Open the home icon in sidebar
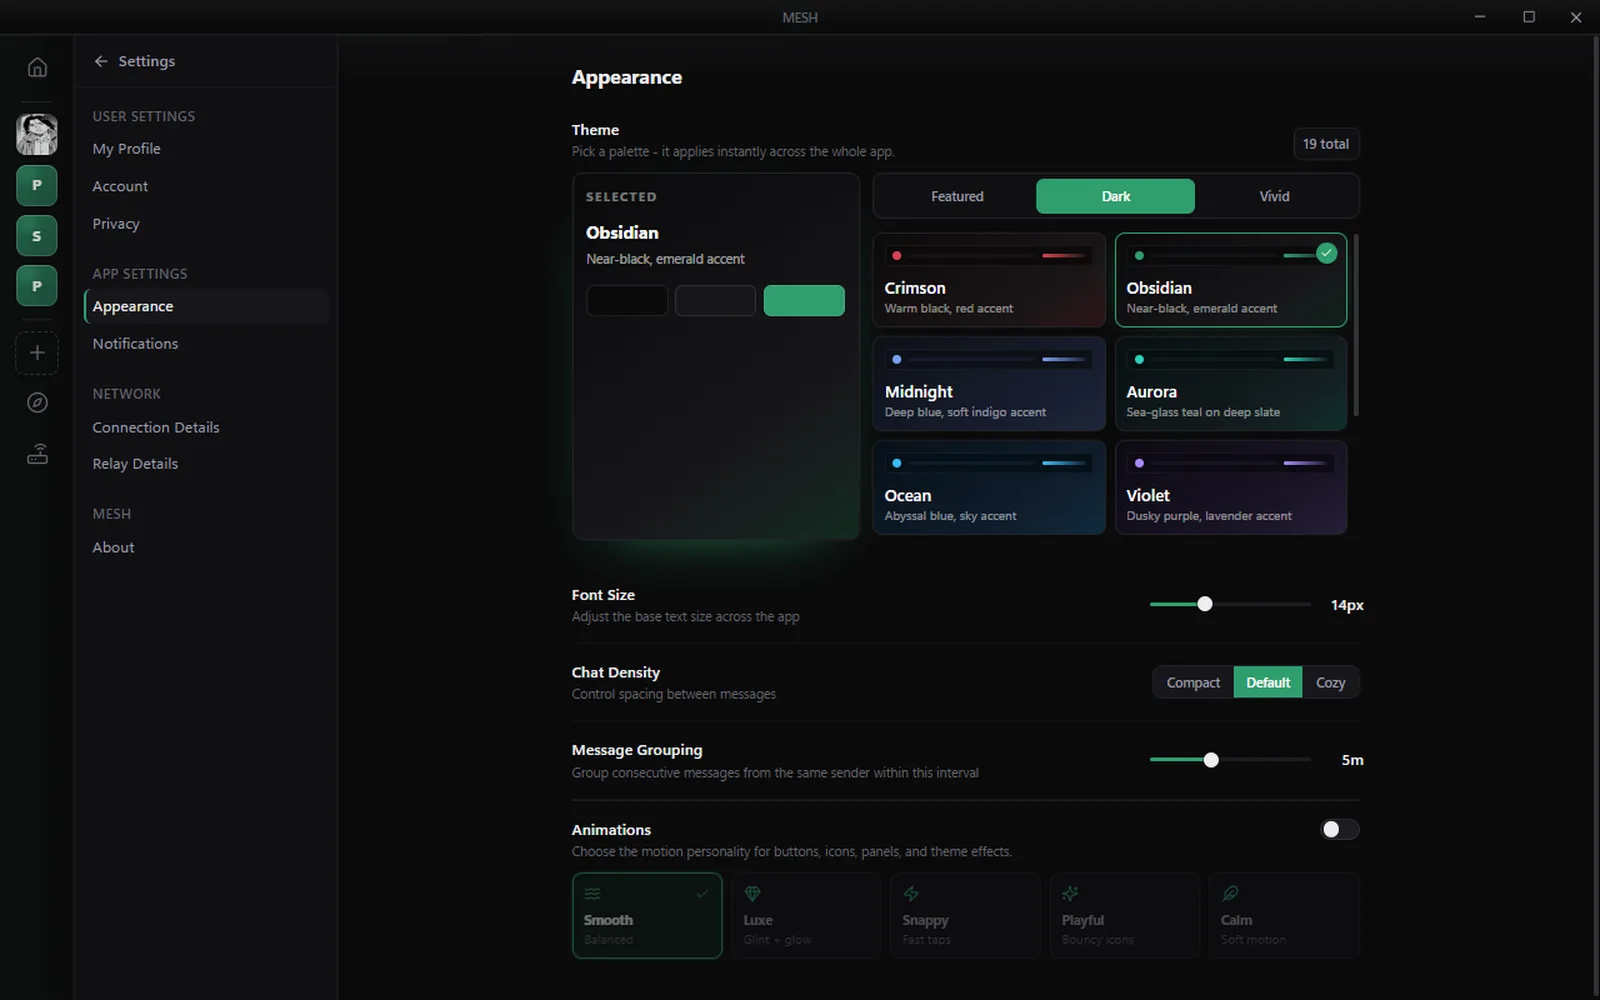 click(37, 67)
